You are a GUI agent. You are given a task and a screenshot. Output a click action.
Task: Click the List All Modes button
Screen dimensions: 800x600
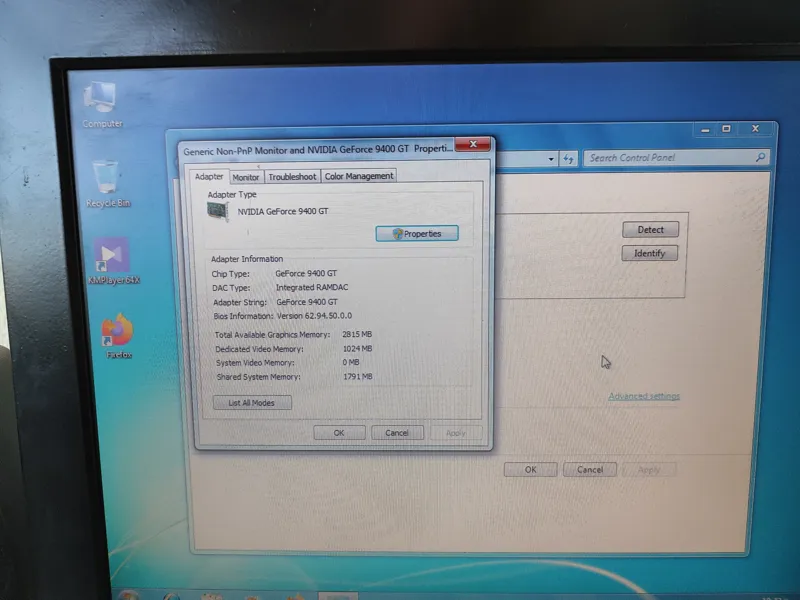[x=252, y=403]
